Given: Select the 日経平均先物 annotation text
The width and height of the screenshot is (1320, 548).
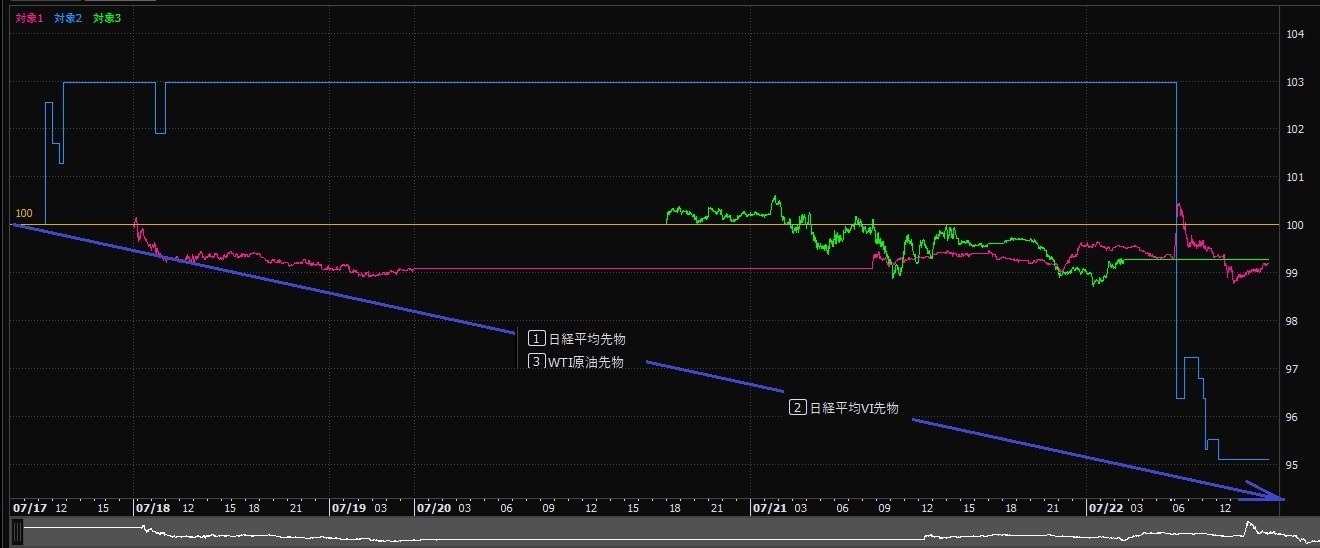Looking at the screenshot, I should click(x=587, y=339).
